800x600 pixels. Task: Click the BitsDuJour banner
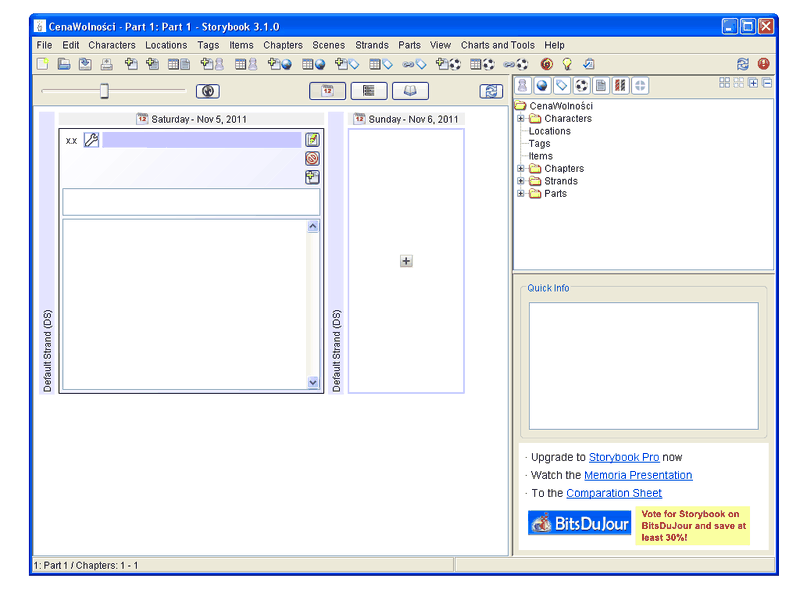(x=579, y=523)
